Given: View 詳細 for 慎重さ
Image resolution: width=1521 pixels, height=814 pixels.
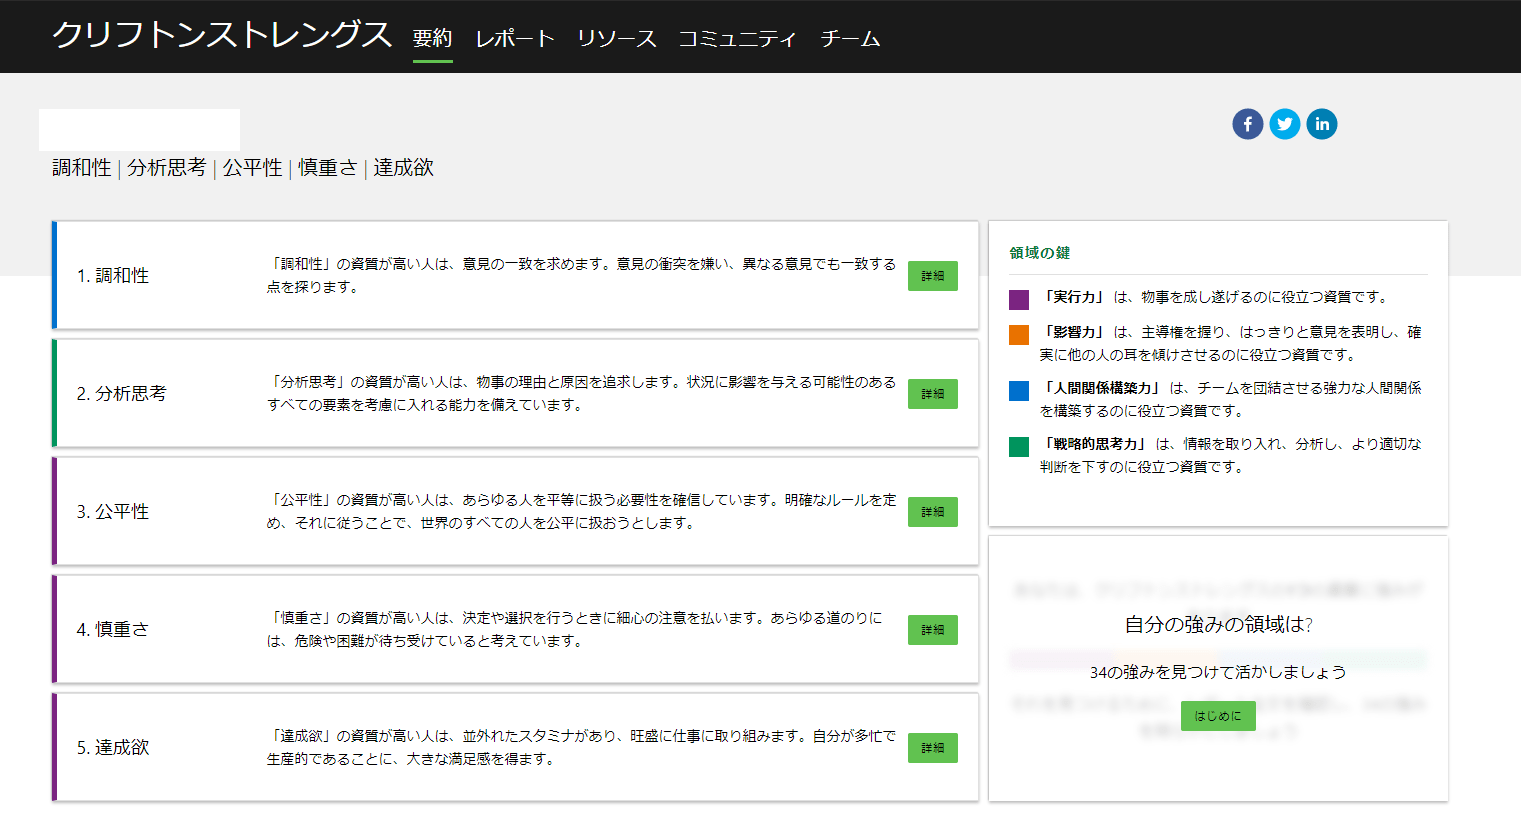Looking at the screenshot, I should pyautogui.click(x=933, y=630).
